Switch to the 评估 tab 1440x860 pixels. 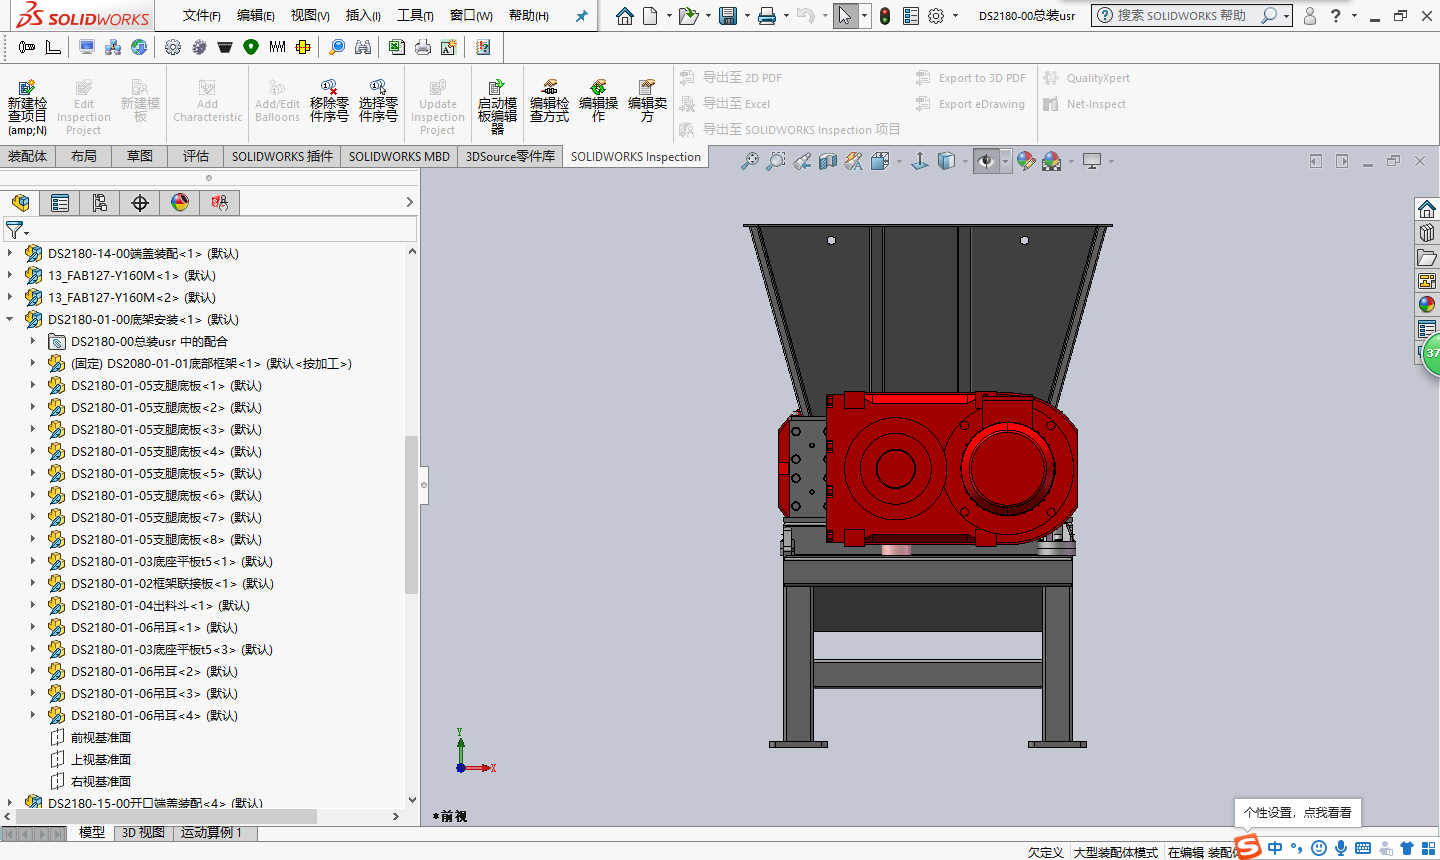[x=195, y=156]
